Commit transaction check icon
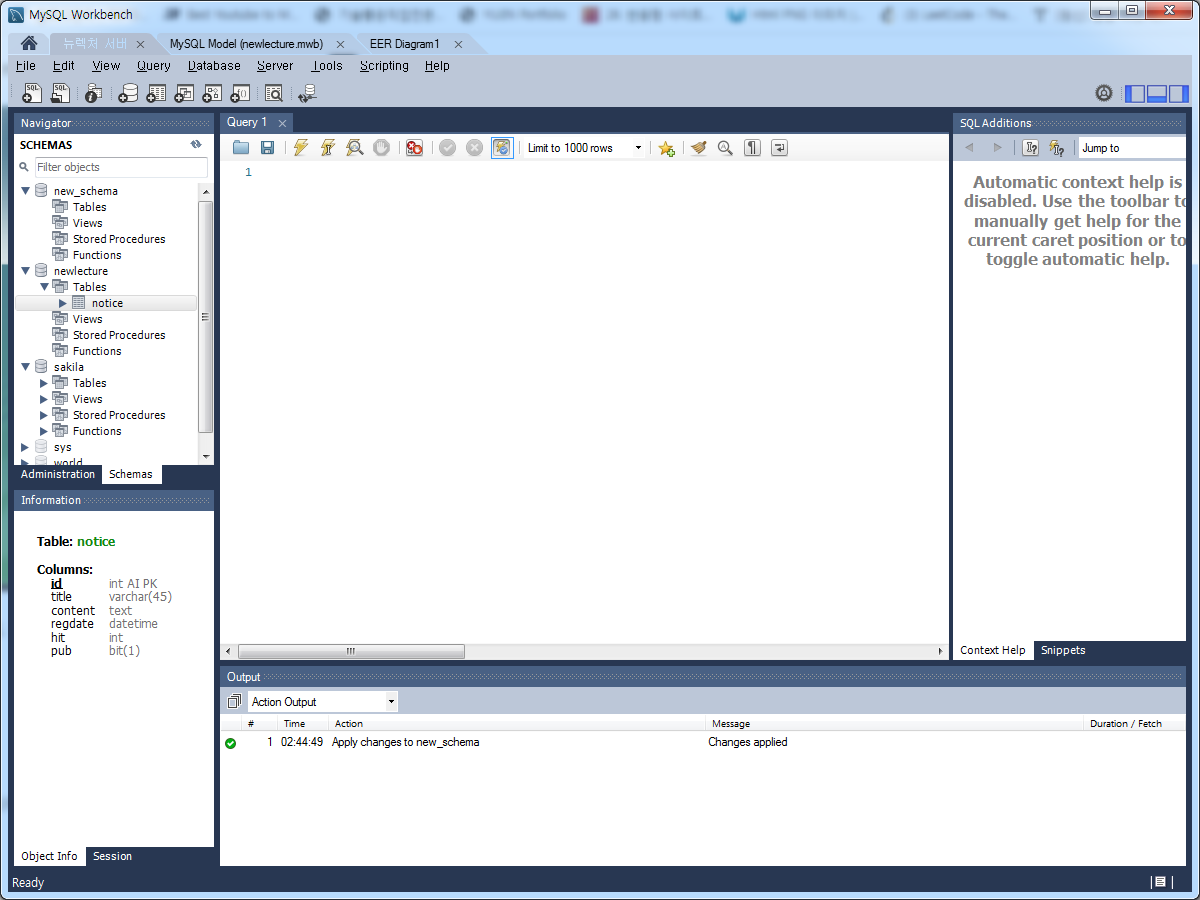Viewport: 1200px width, 900px height. (x=447, y=148)
